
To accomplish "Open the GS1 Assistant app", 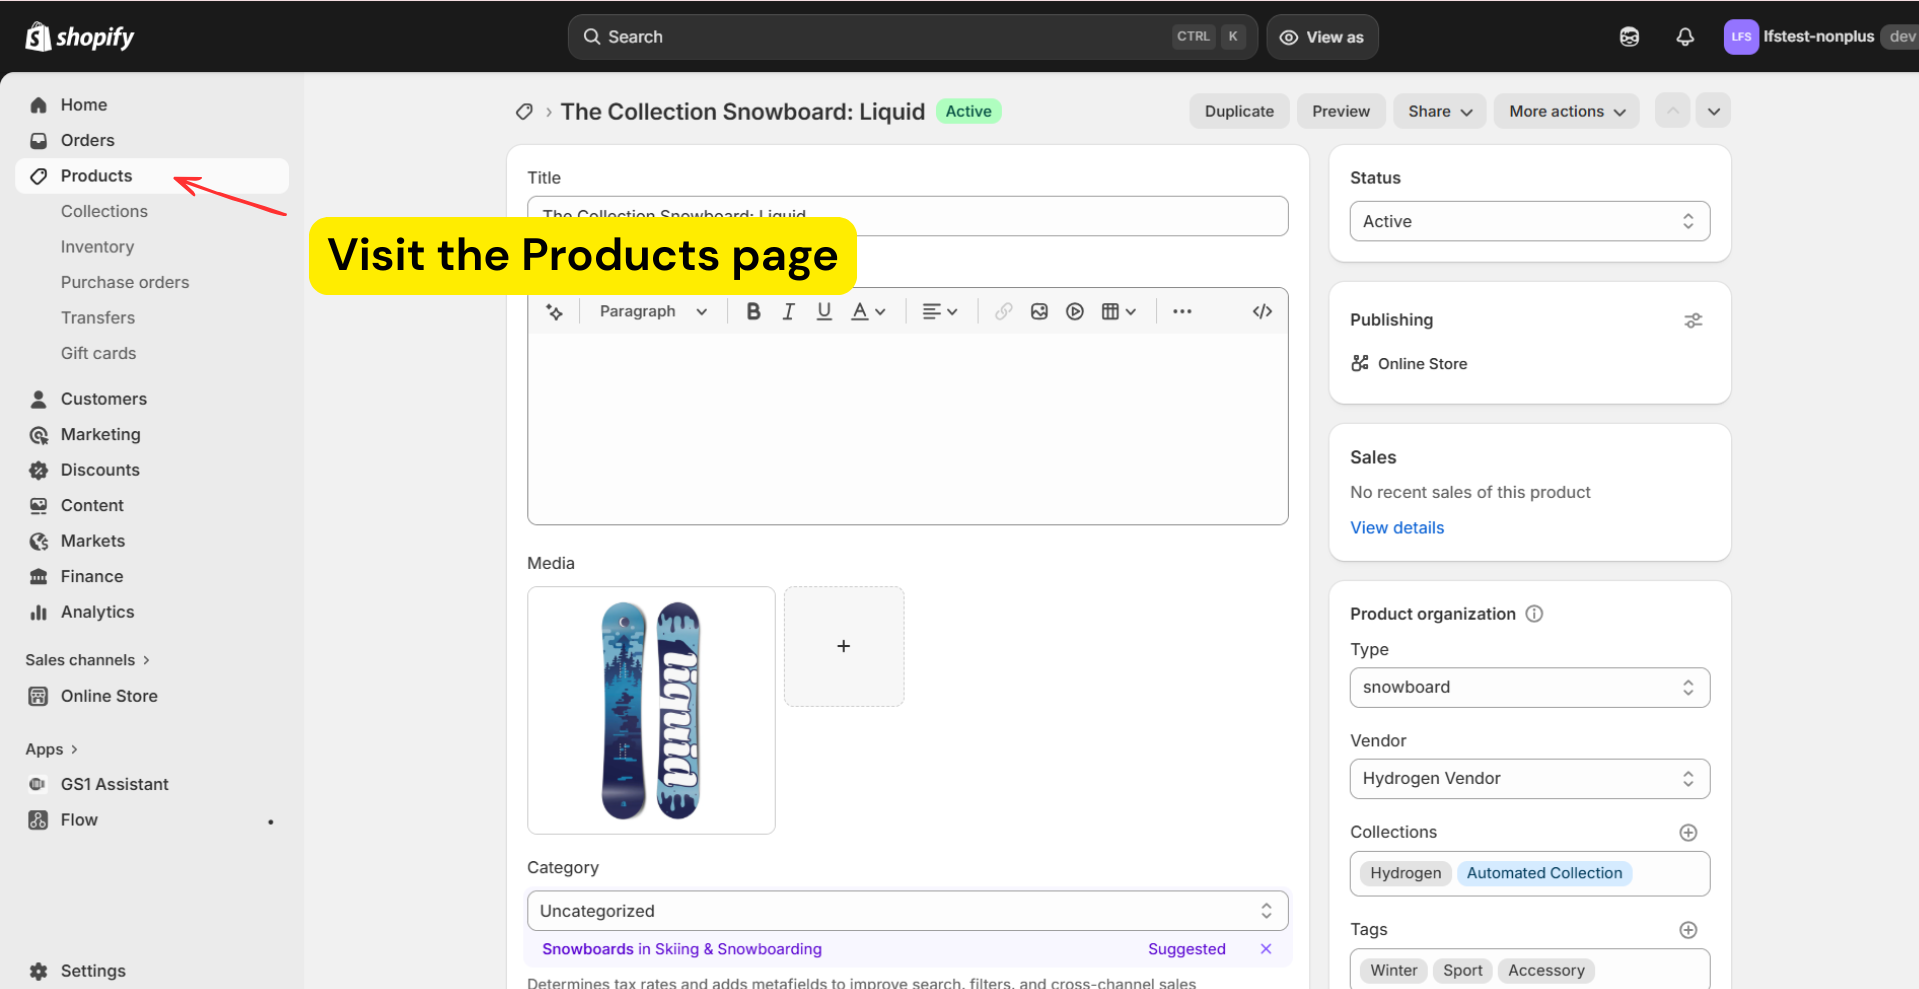I will [152, 785].
